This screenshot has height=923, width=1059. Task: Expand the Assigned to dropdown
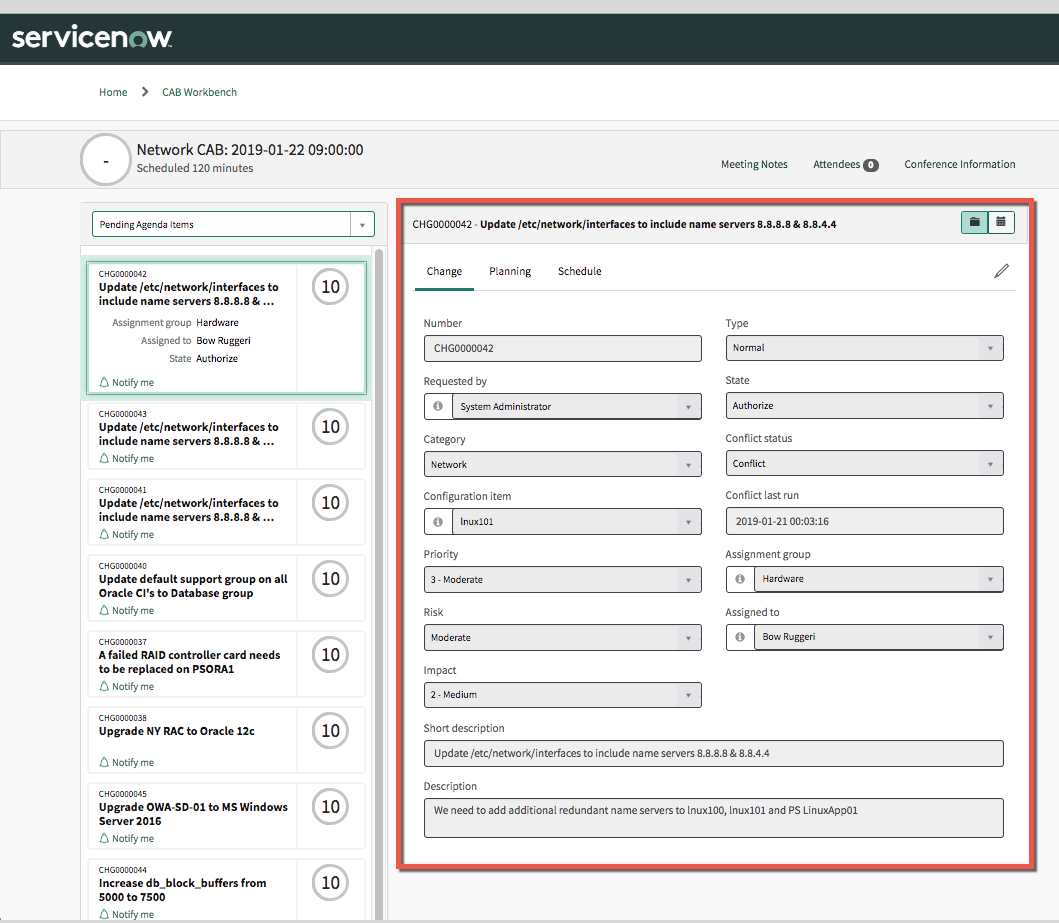click(x=879, y=637)
